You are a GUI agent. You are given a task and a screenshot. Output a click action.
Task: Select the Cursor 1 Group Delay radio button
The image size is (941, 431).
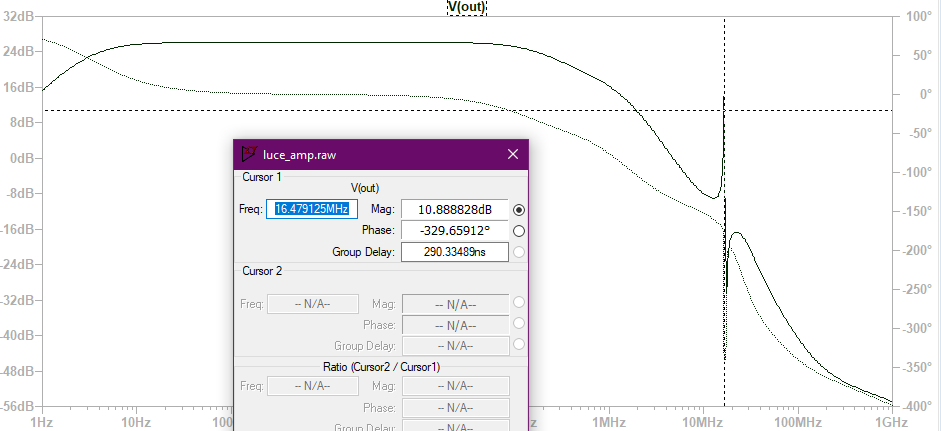[x=519, y=252]
